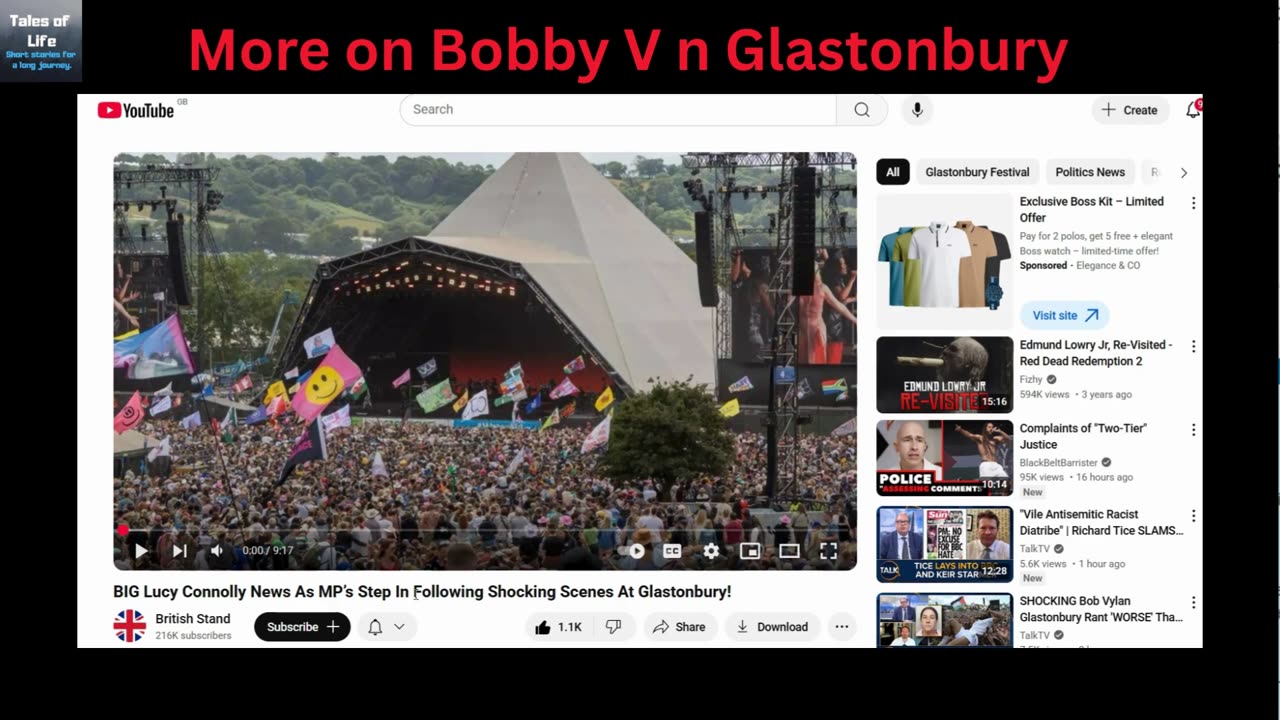Screen dimensions: 1280x720
Task: Toggle theater mode icon
Action: (789, 551)
